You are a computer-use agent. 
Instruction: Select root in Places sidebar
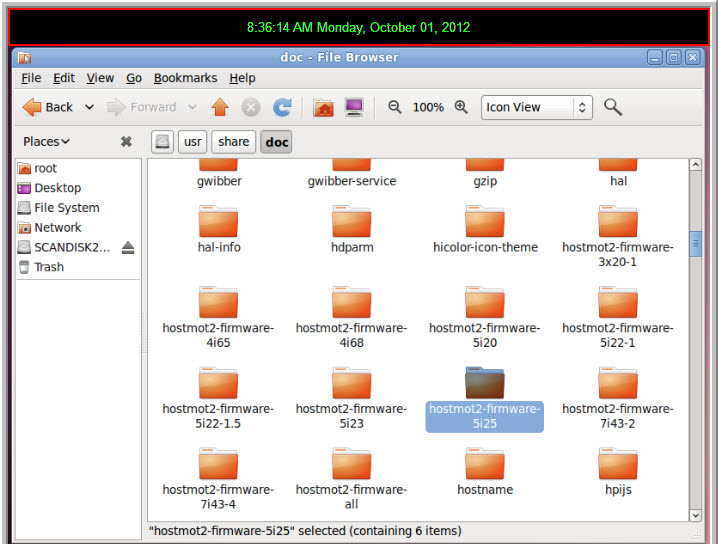(x=78, y=168)
